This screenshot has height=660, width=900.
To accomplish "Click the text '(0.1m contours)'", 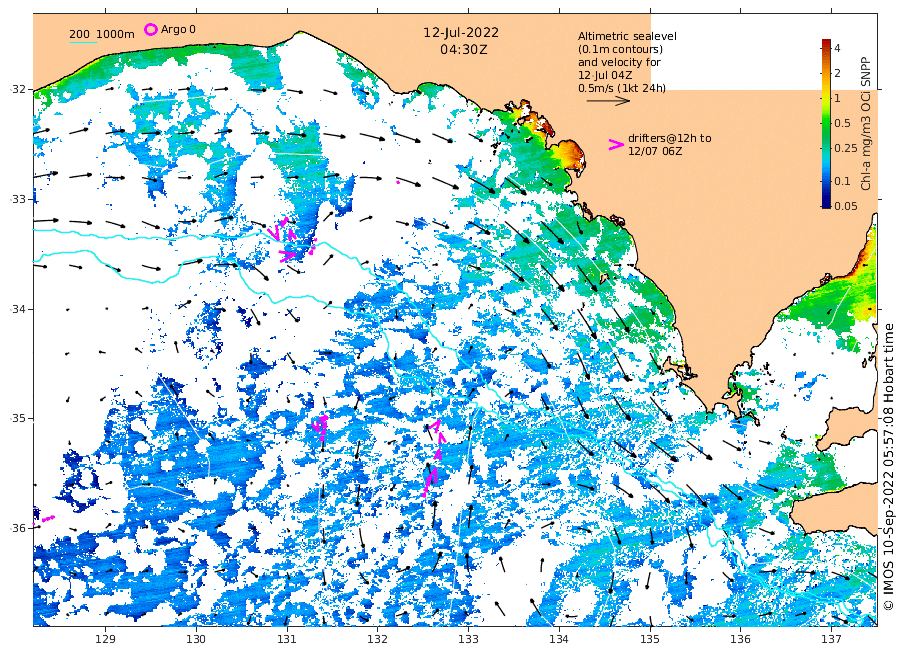I will (620, 49).
